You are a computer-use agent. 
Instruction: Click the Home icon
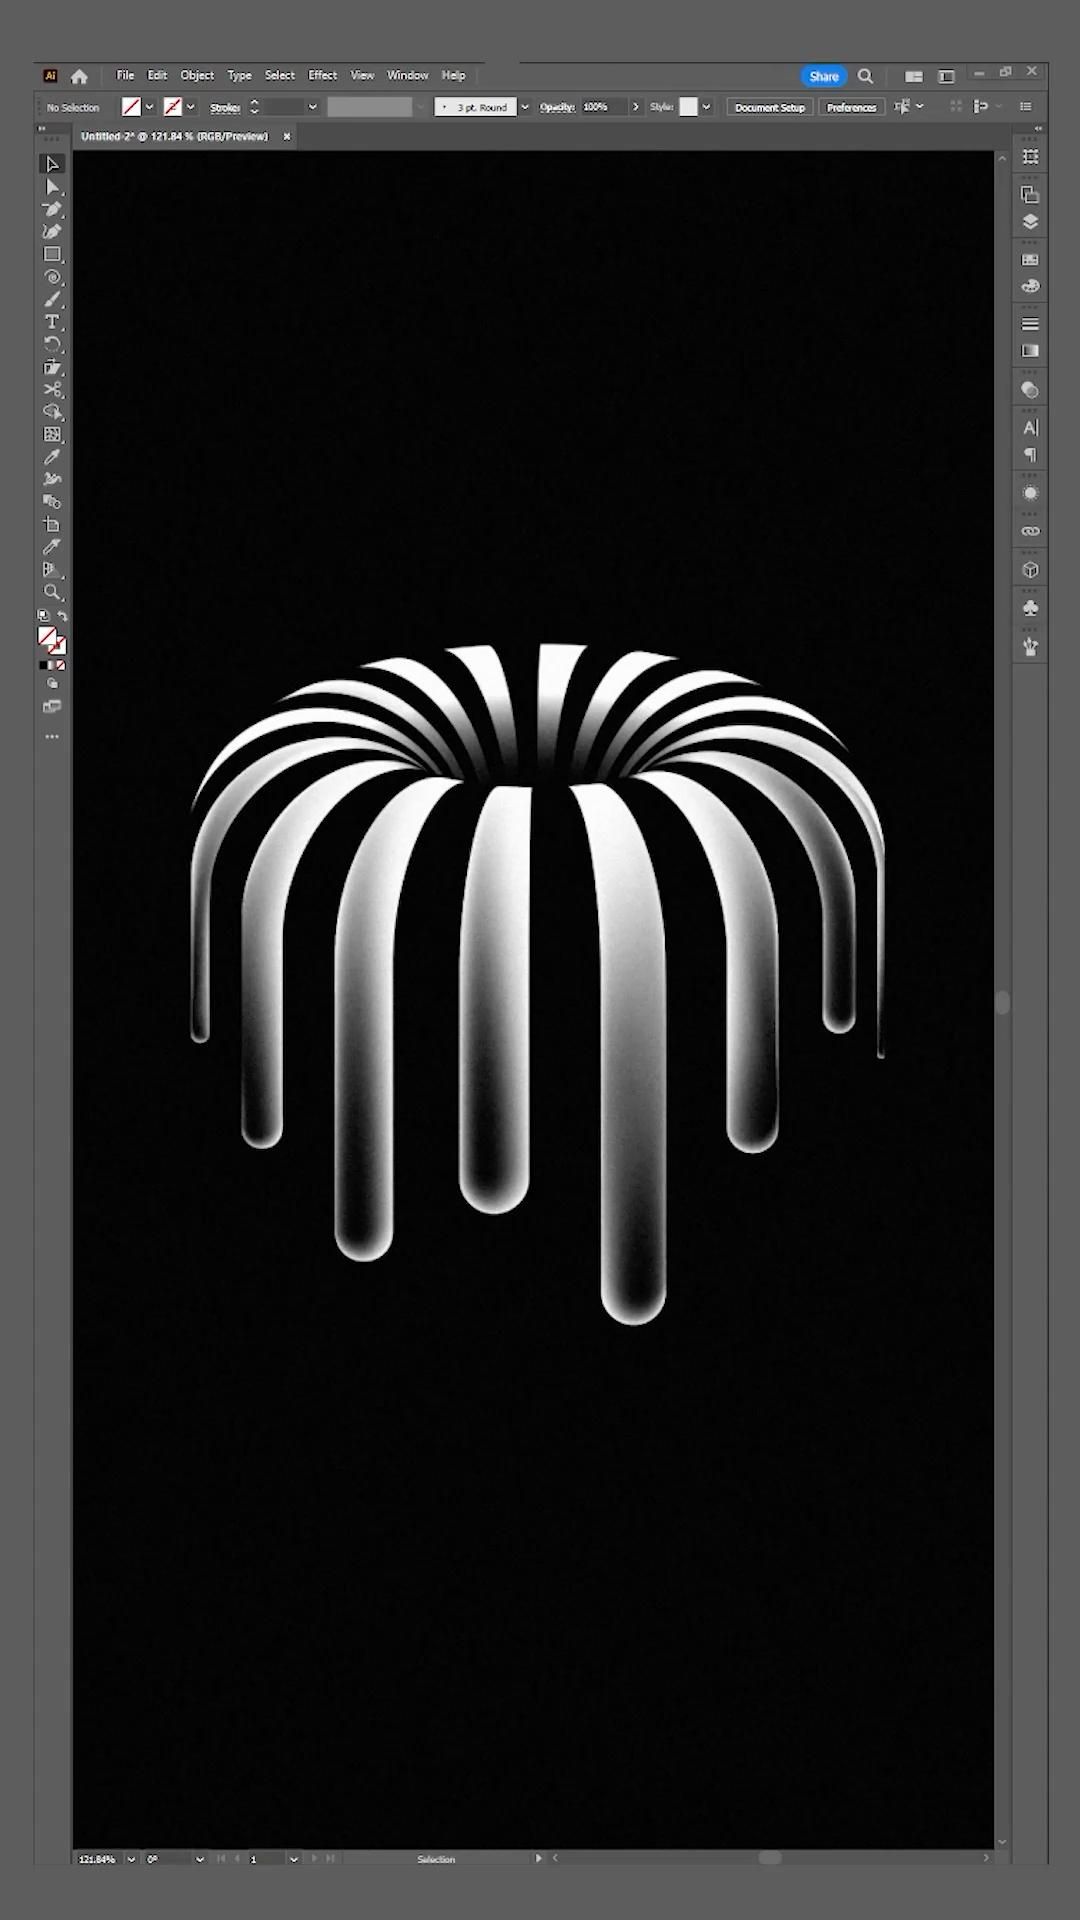pos(79,76)
